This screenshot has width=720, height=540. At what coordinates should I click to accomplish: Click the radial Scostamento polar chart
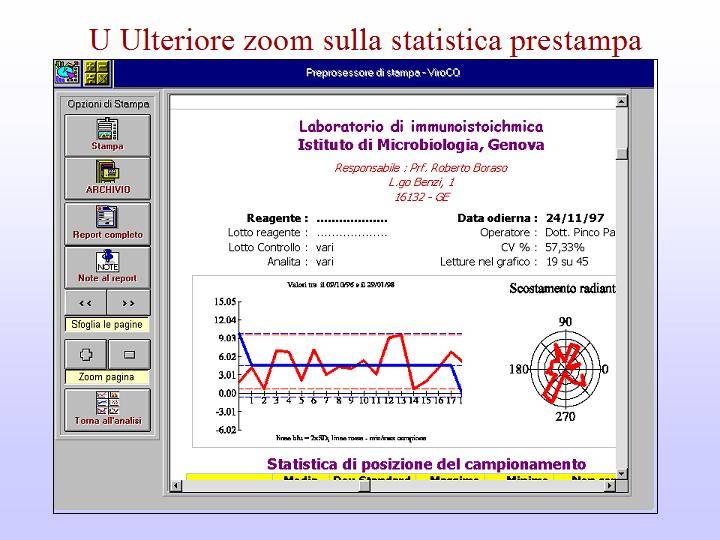[x=566, y=369]
